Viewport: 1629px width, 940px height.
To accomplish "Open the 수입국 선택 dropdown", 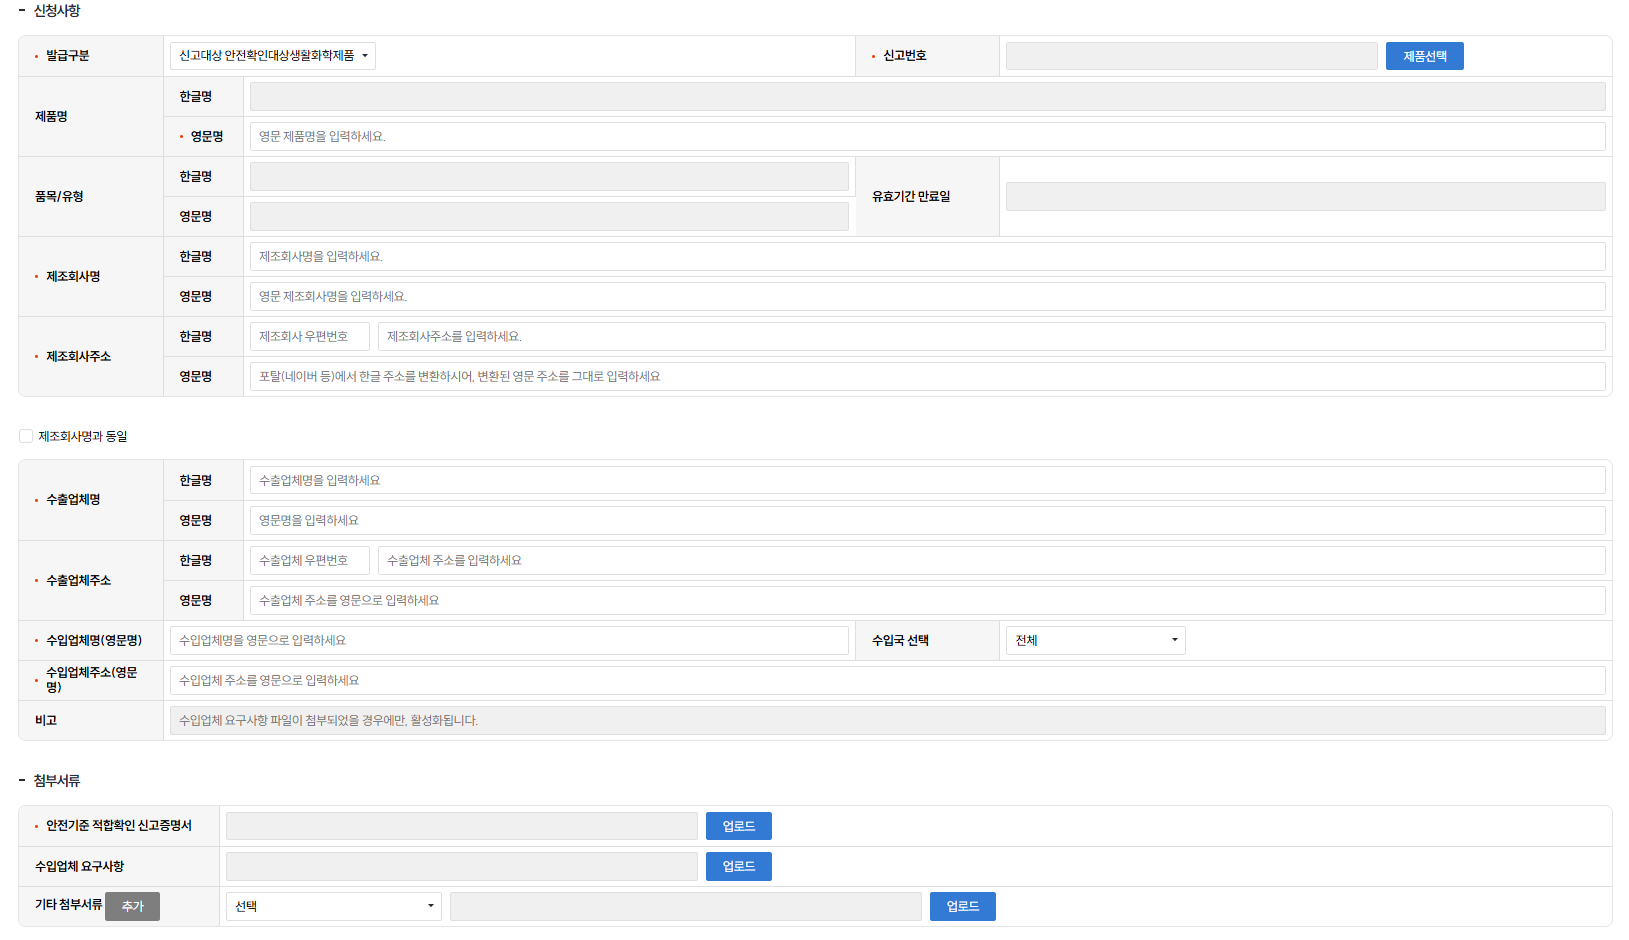I will coord(1095,640).
